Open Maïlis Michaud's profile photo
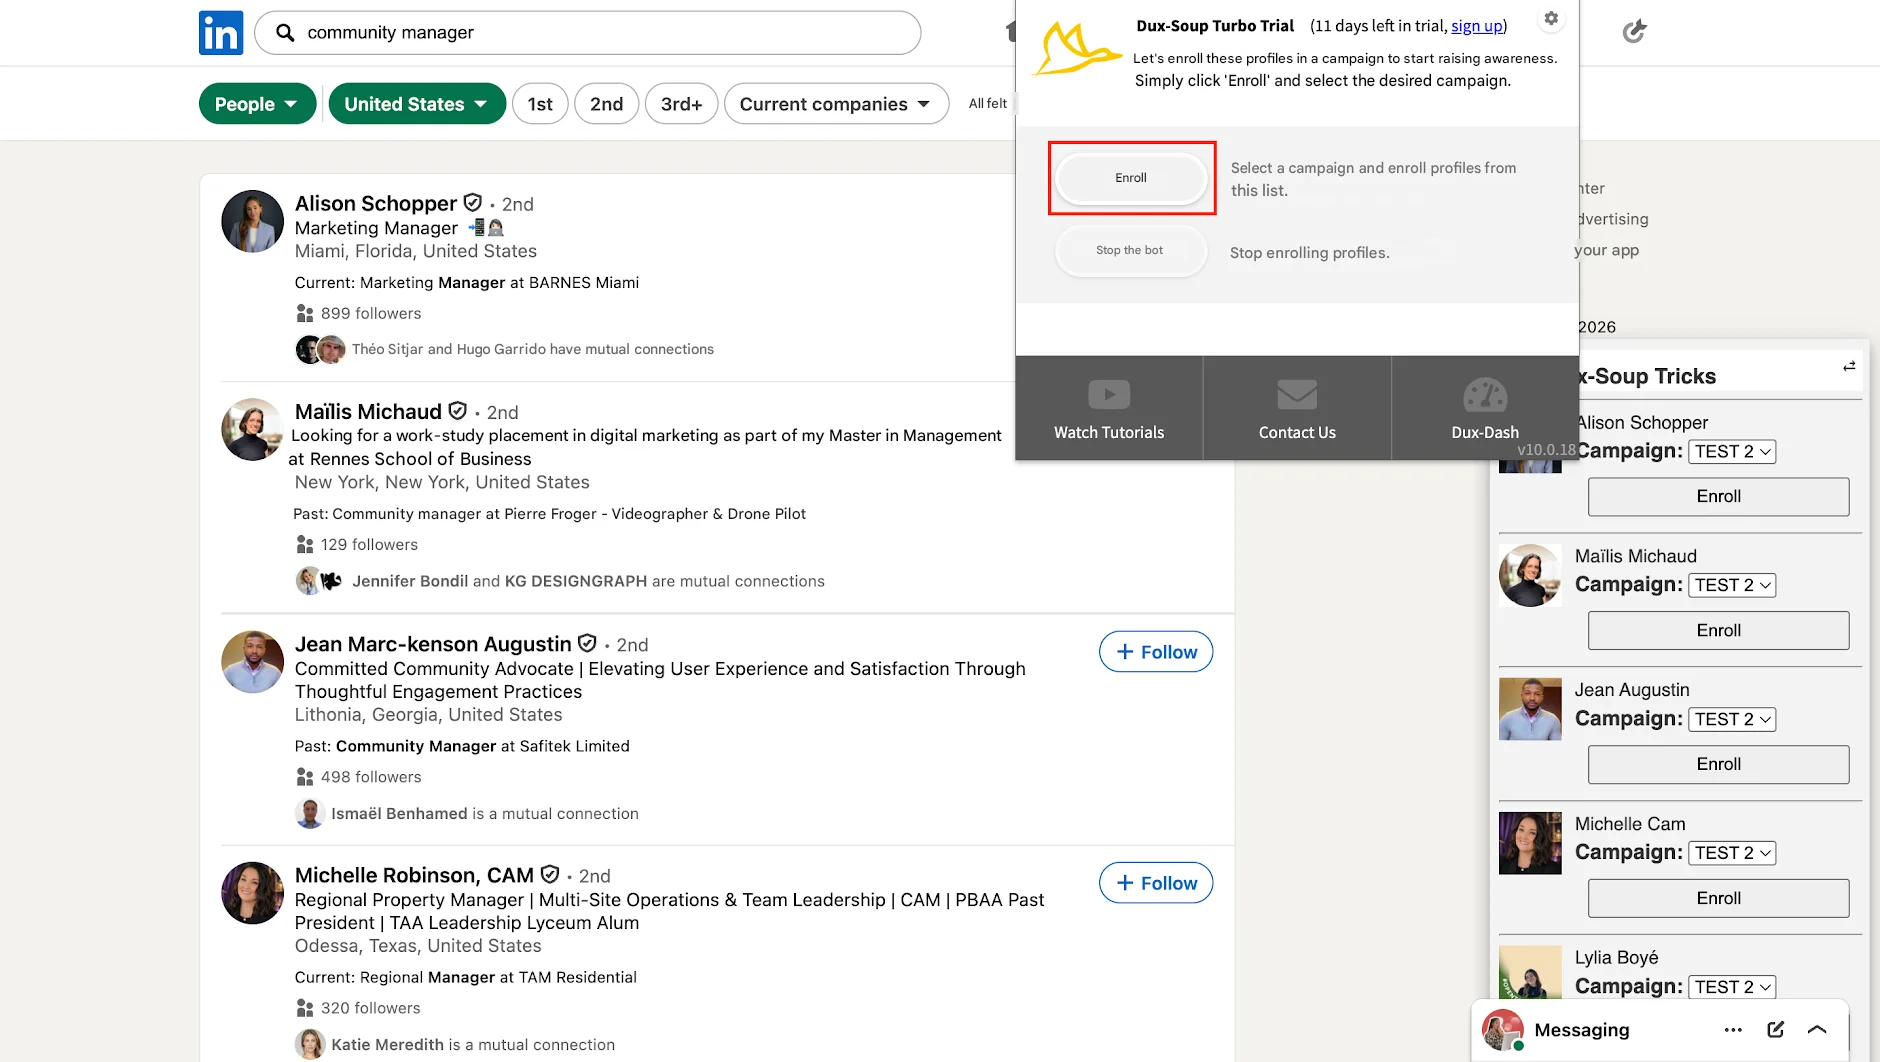 [252, 429]
